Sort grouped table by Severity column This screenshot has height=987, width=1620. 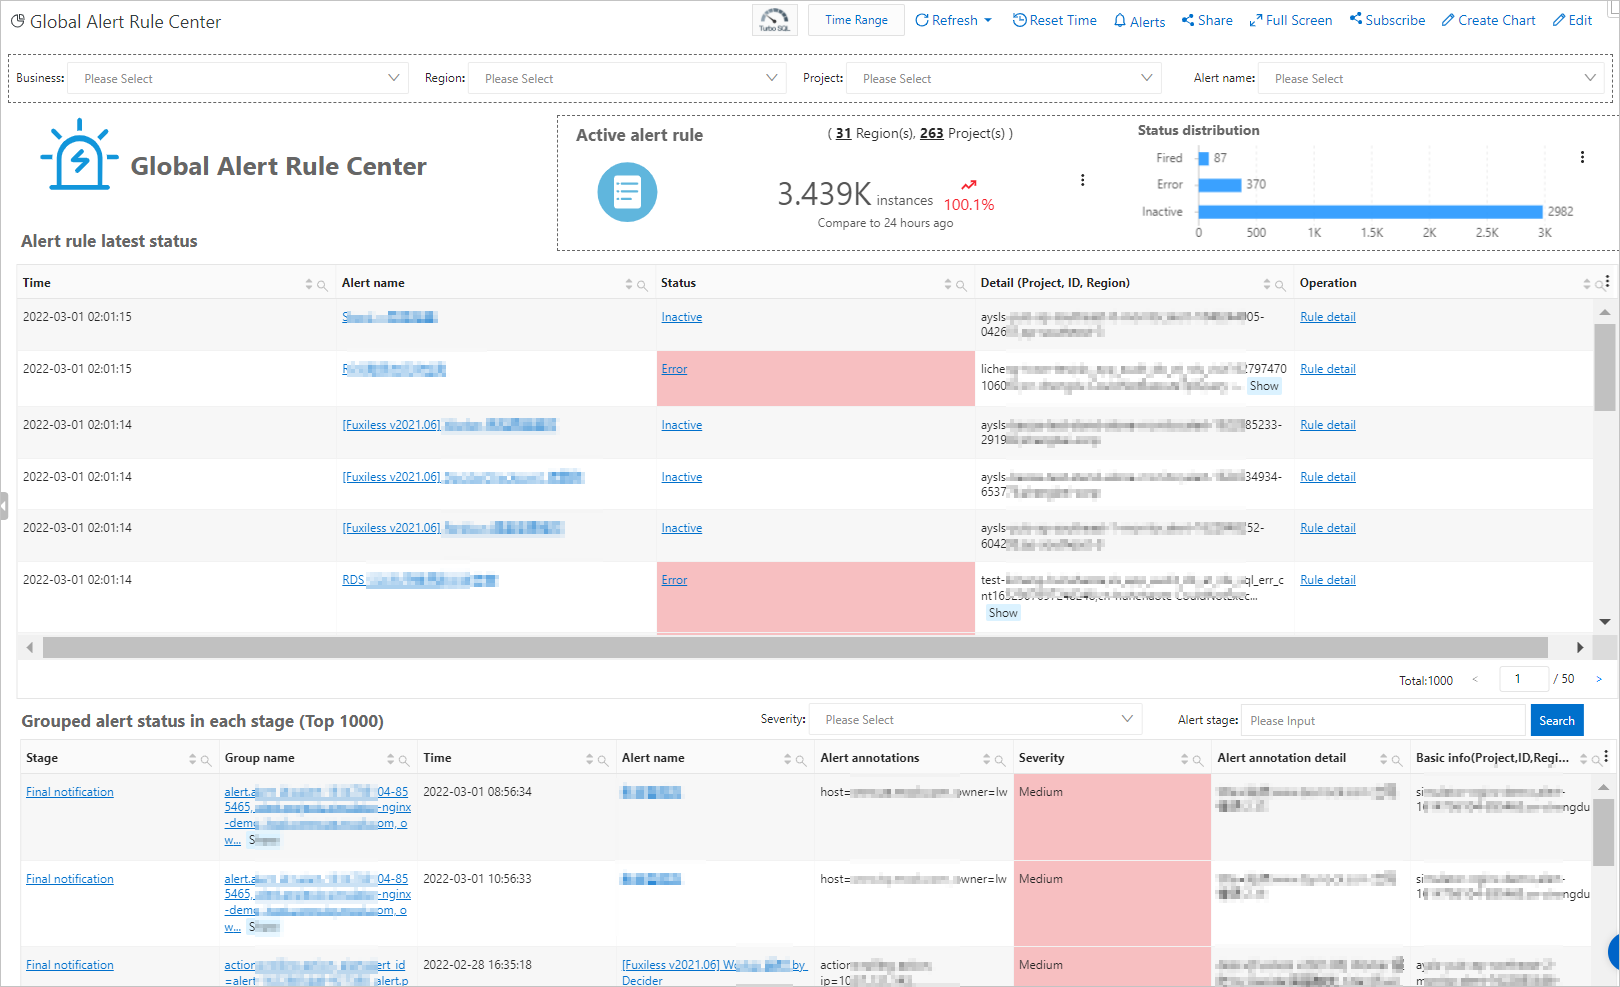coord(1185,760)
